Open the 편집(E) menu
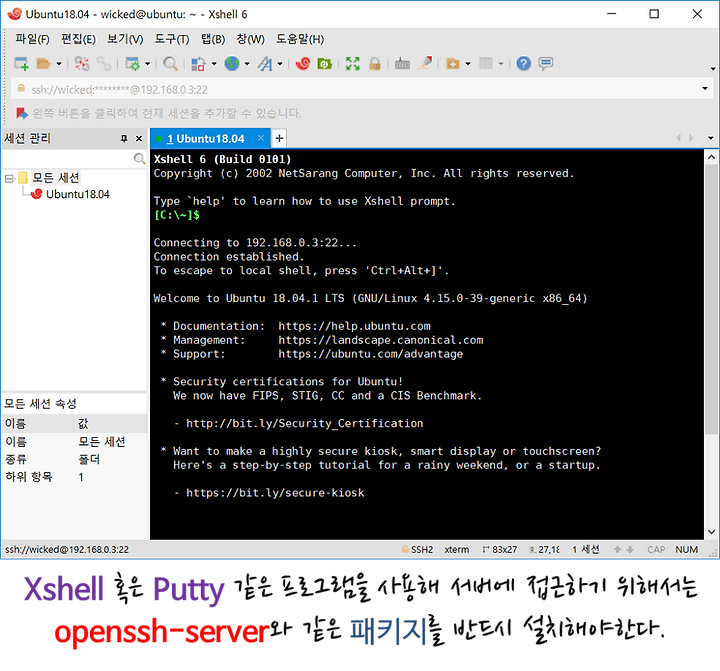This screenshot has height=671, width=720. point(79,39)
